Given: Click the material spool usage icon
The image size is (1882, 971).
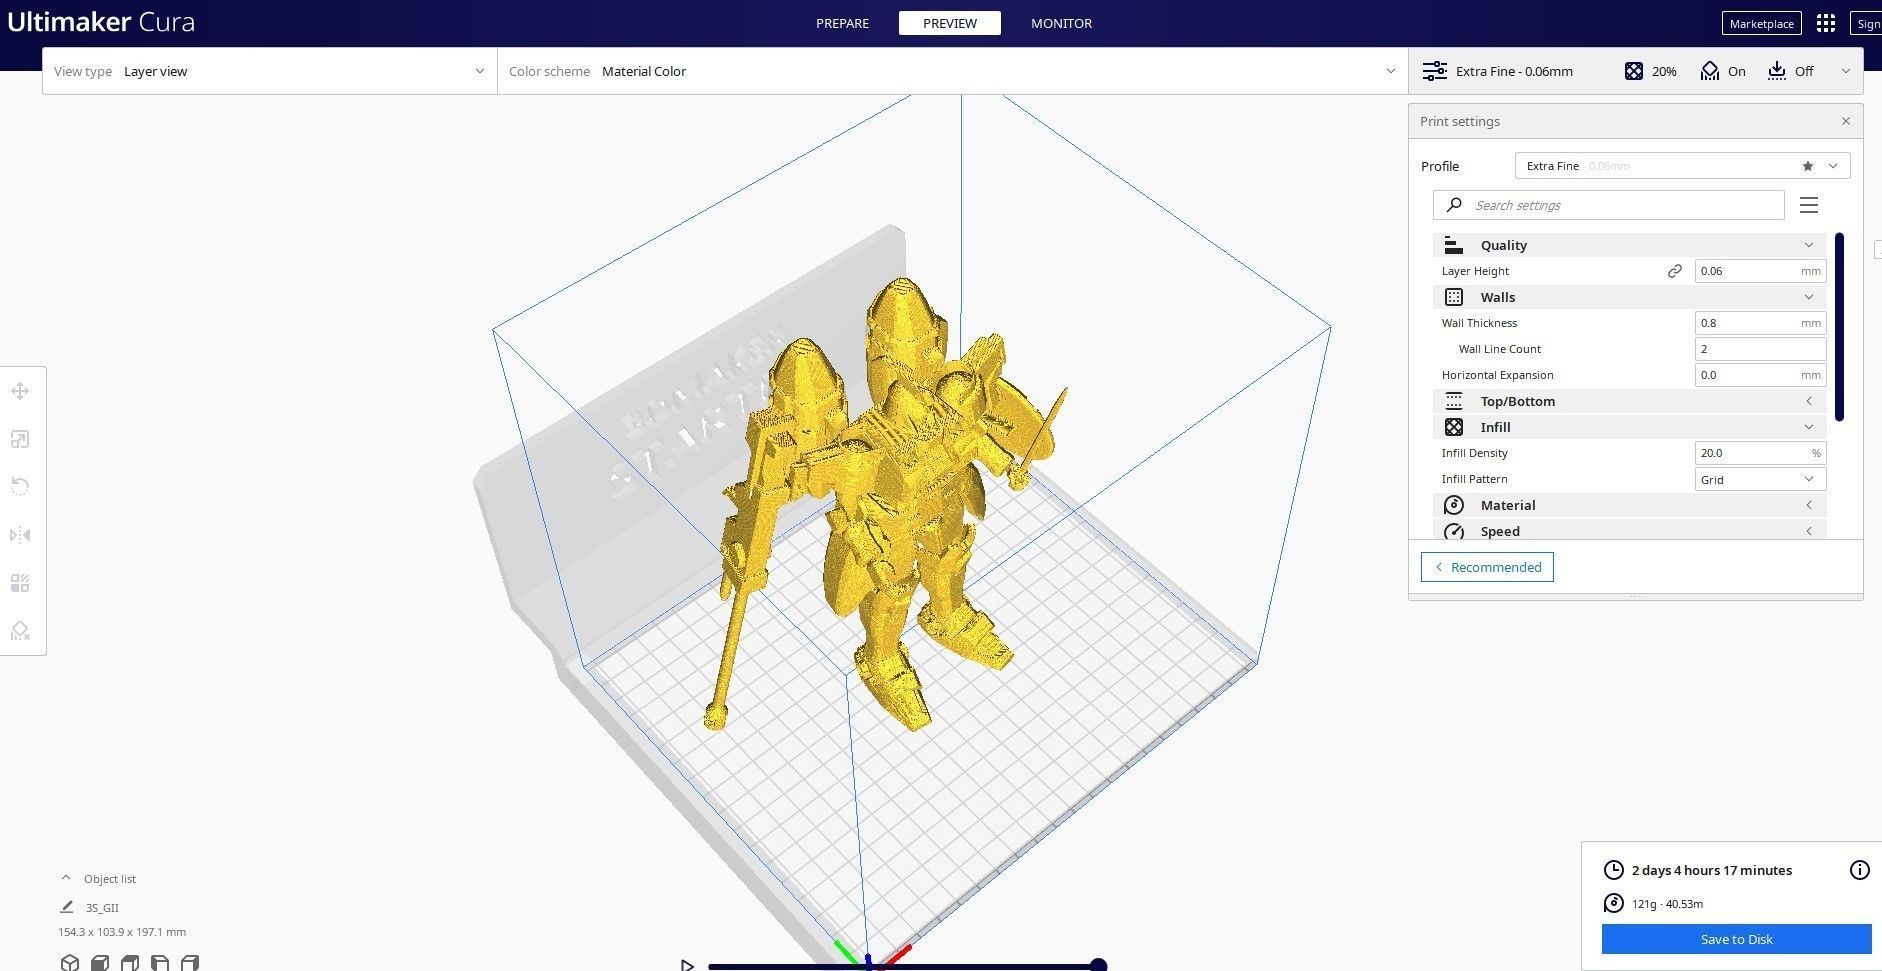Looking at the screenshot, I should point(1613,903).
